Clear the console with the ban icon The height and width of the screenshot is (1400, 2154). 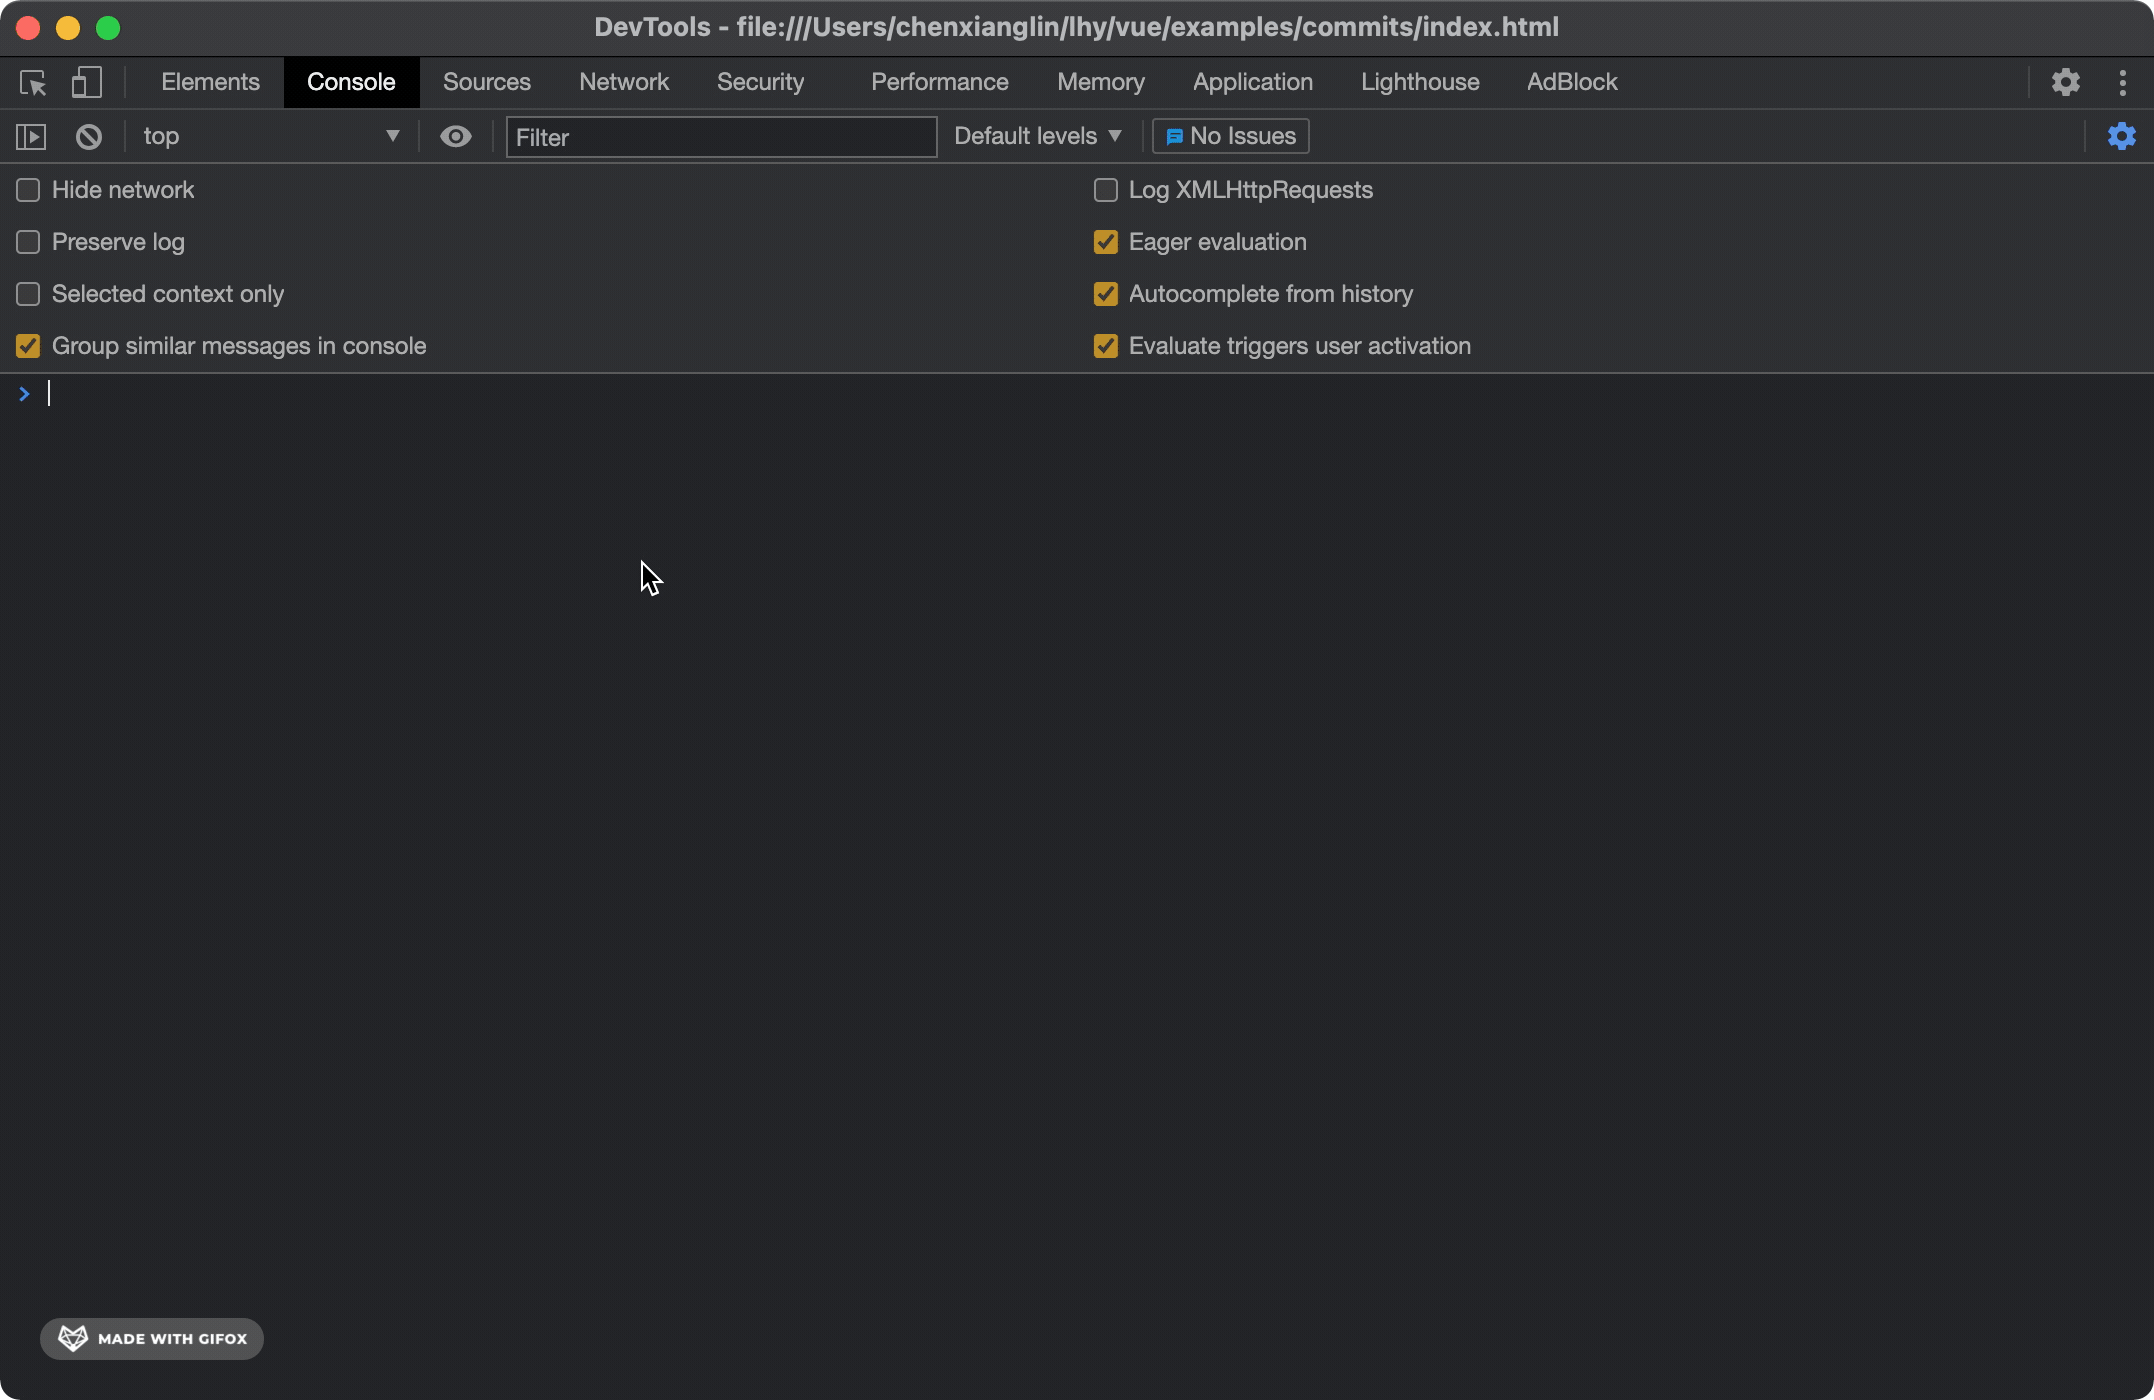click(x=89, y=136)
